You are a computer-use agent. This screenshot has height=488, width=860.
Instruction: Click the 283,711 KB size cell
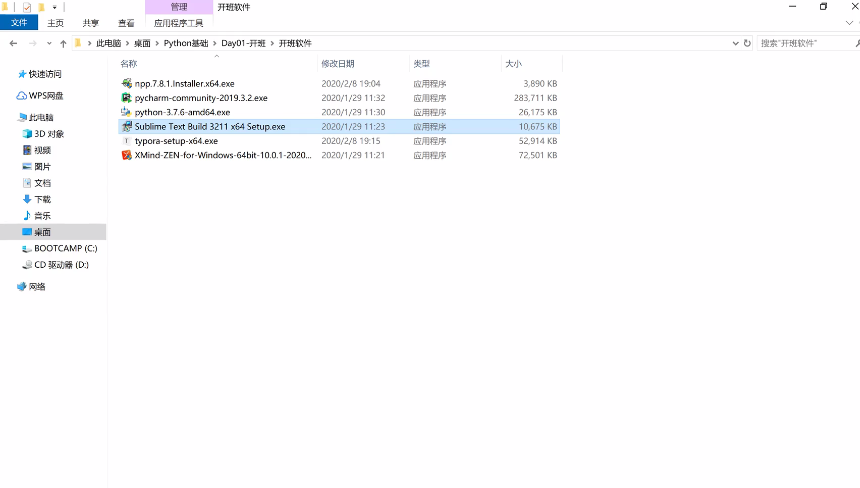pyautogui.click(x=535, y=98)
